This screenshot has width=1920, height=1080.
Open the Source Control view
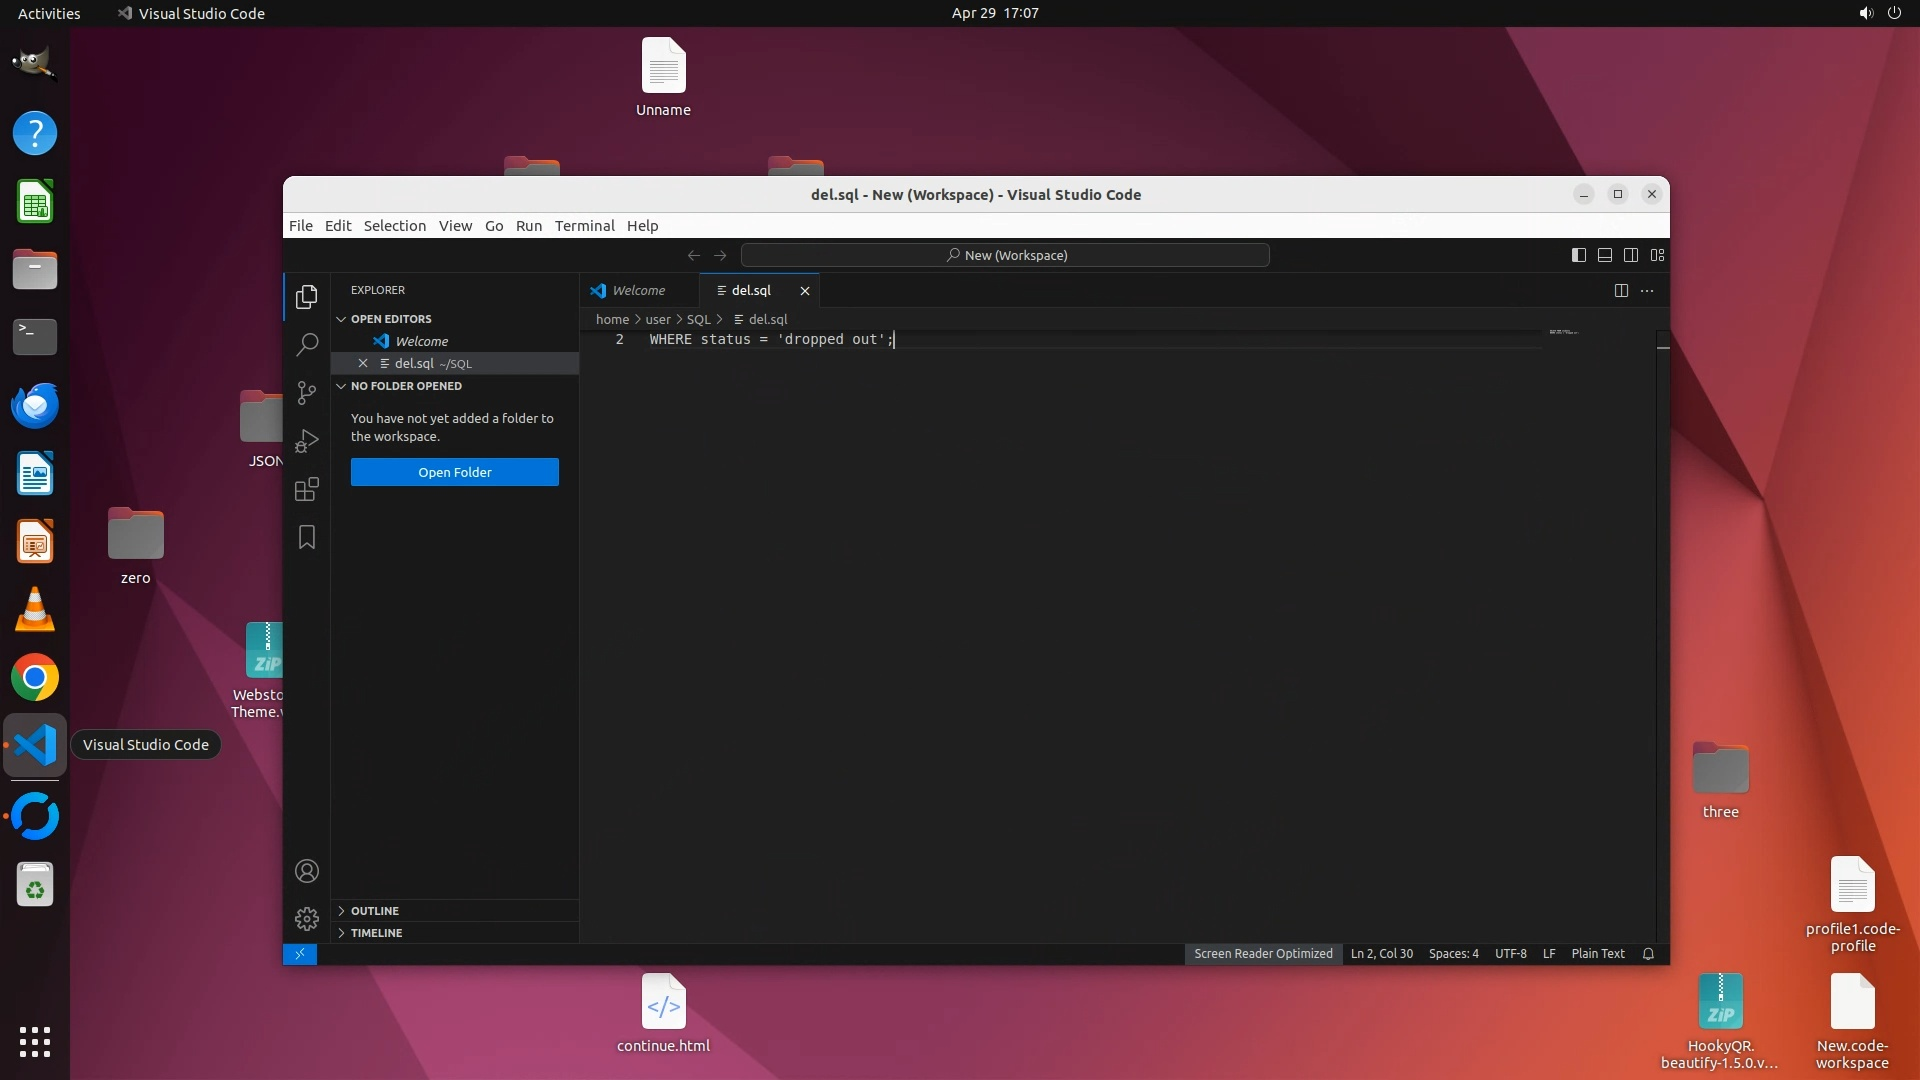coord(307,393)
